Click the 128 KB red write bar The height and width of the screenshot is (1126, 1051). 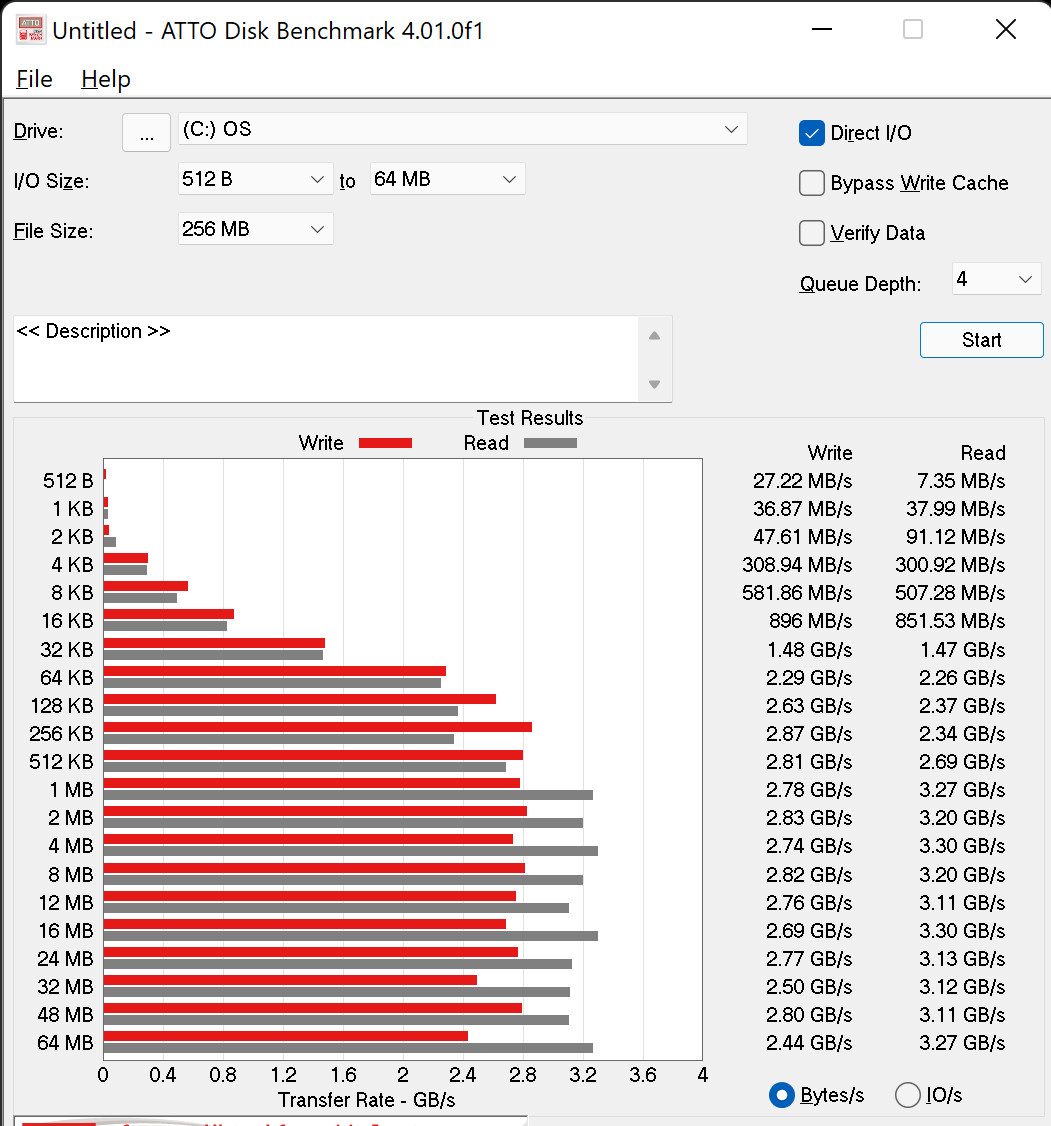click(299, 699)
